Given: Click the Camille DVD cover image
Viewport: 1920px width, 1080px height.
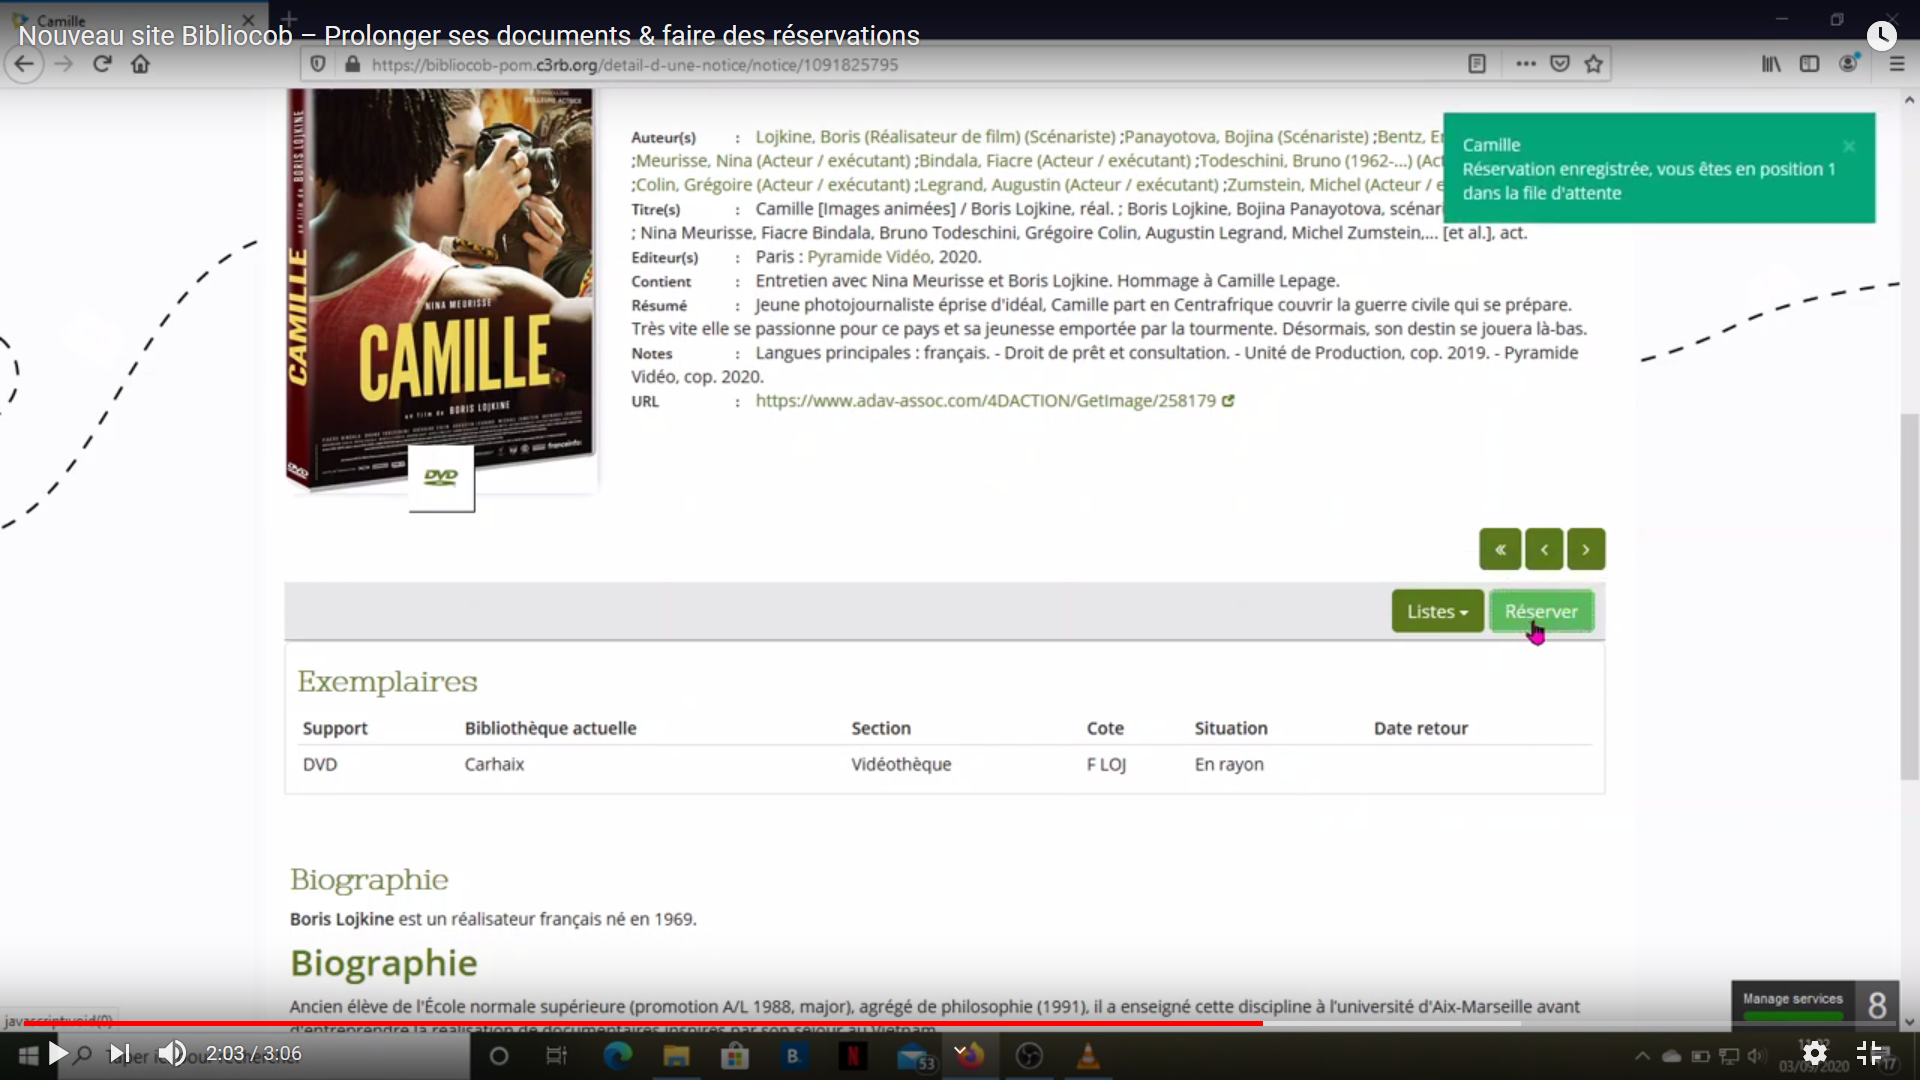Looking at the screenshot, I should (x=440, y=288).
